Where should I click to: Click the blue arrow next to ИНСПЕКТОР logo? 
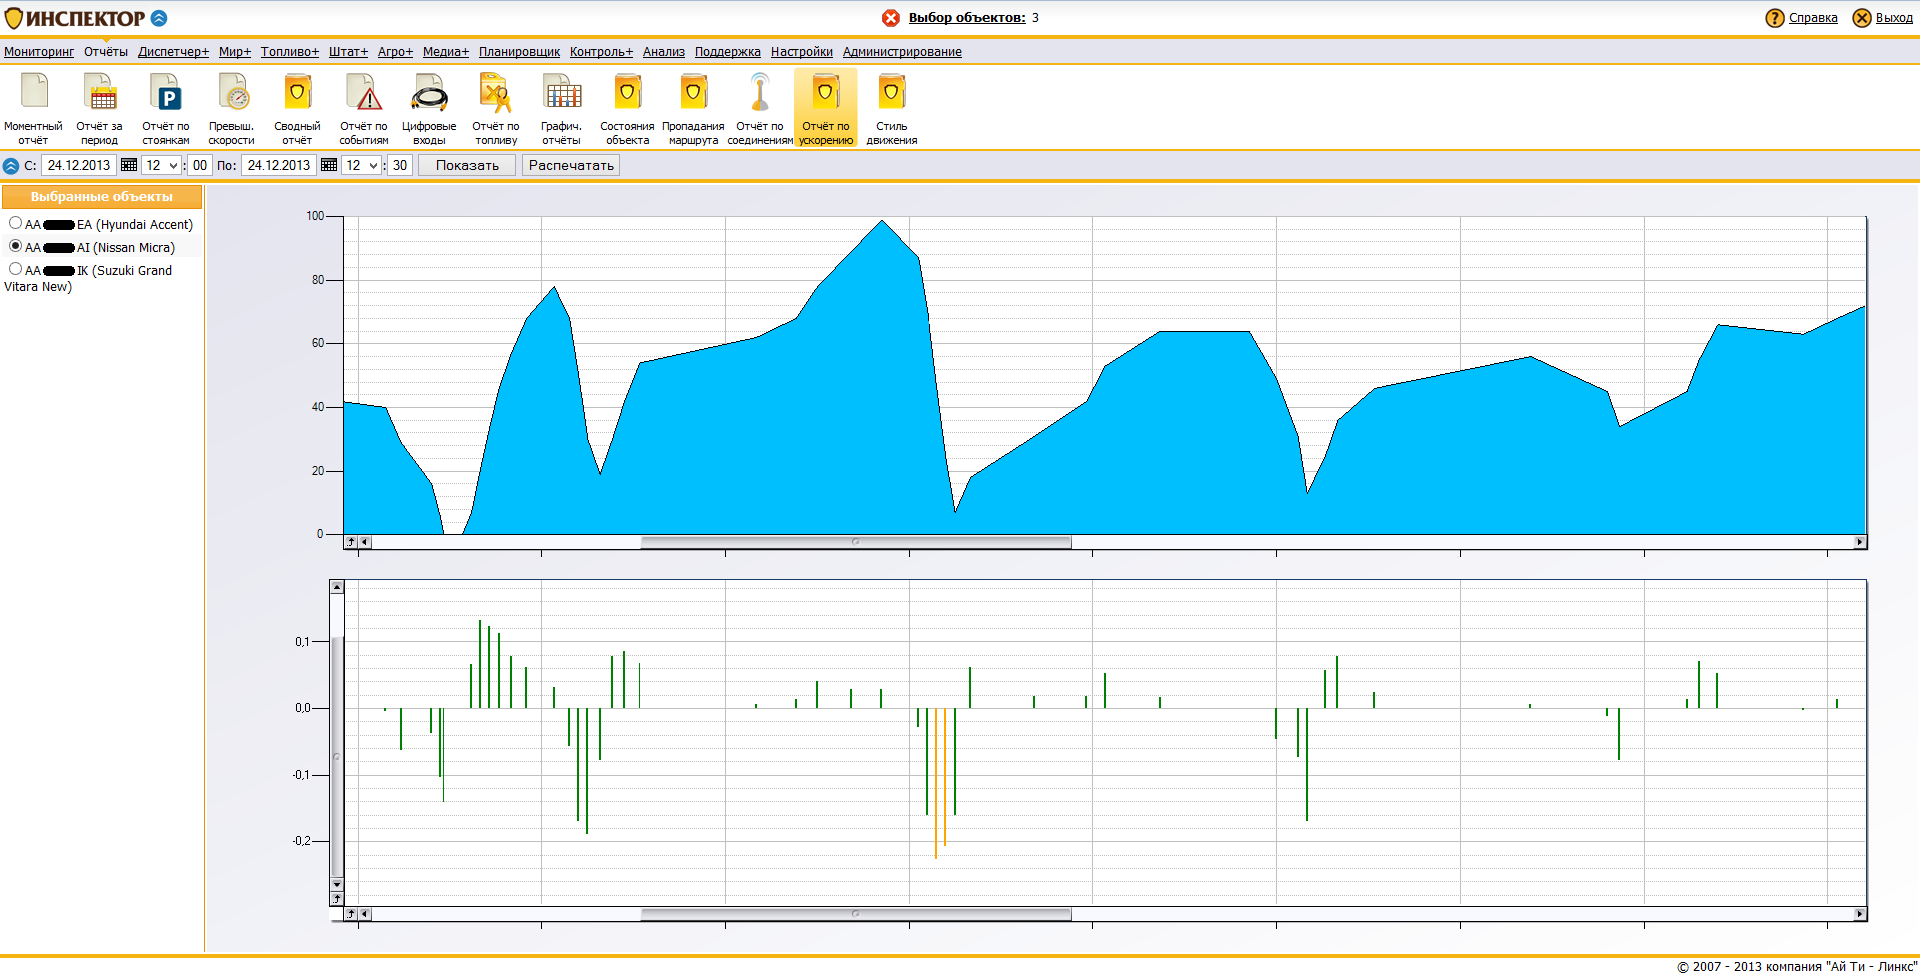(159, 18)
